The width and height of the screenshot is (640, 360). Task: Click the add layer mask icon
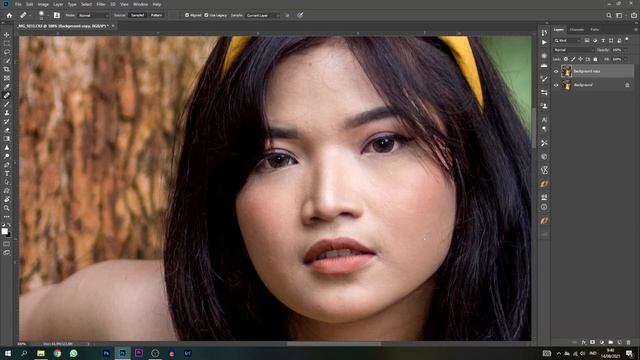click(x=593, y=342)
